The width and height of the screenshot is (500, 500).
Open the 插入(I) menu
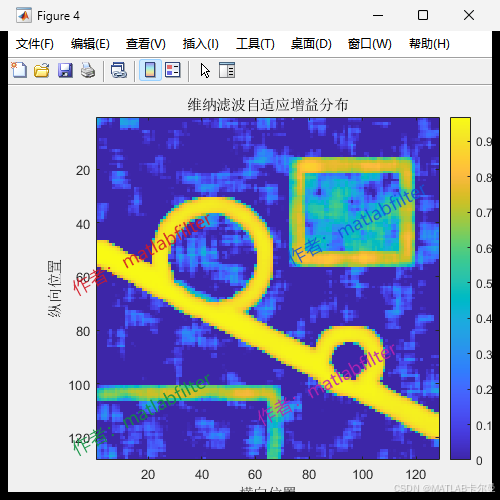200,44
